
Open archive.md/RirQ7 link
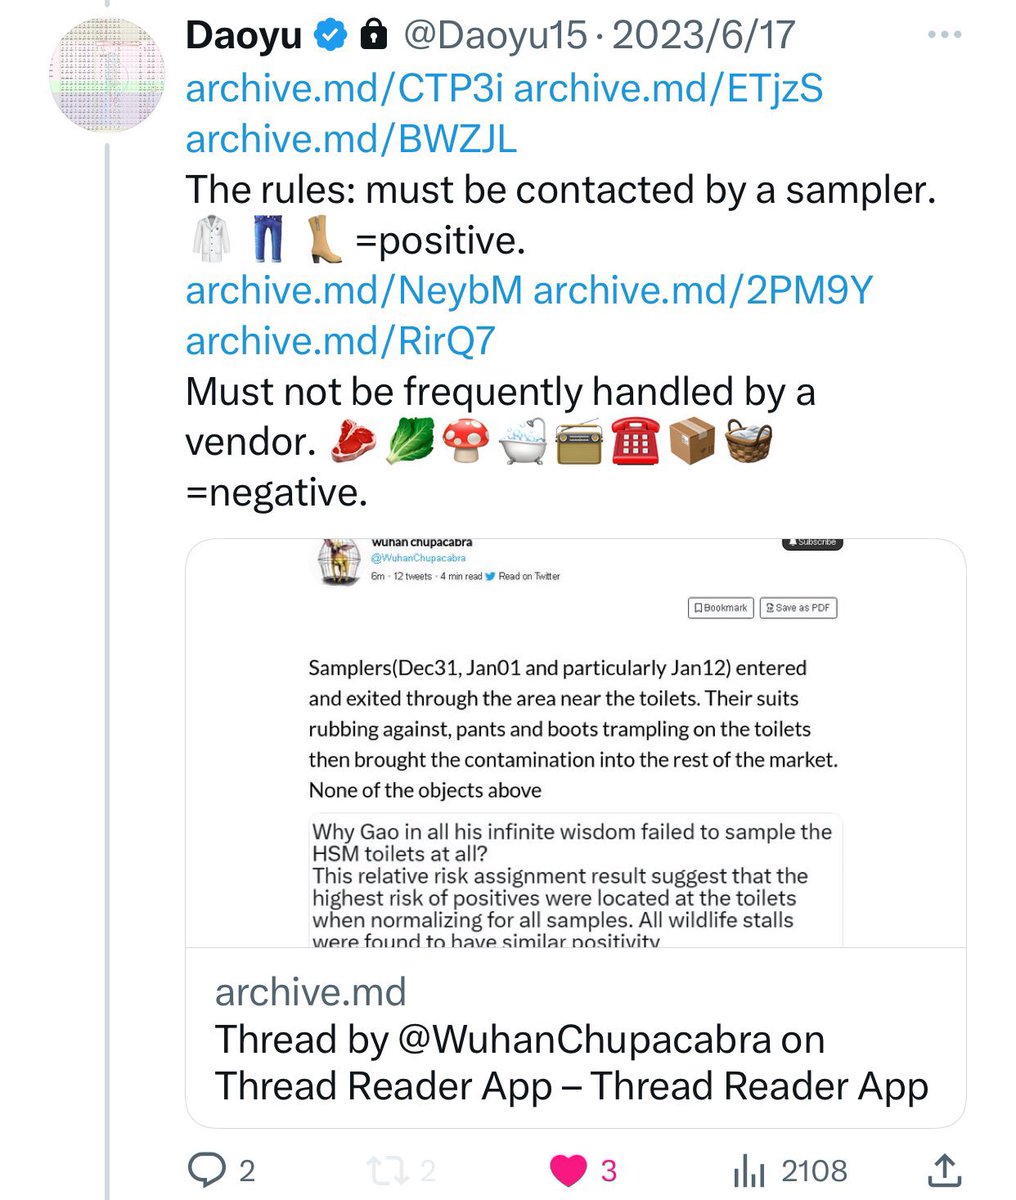(340, 341)
